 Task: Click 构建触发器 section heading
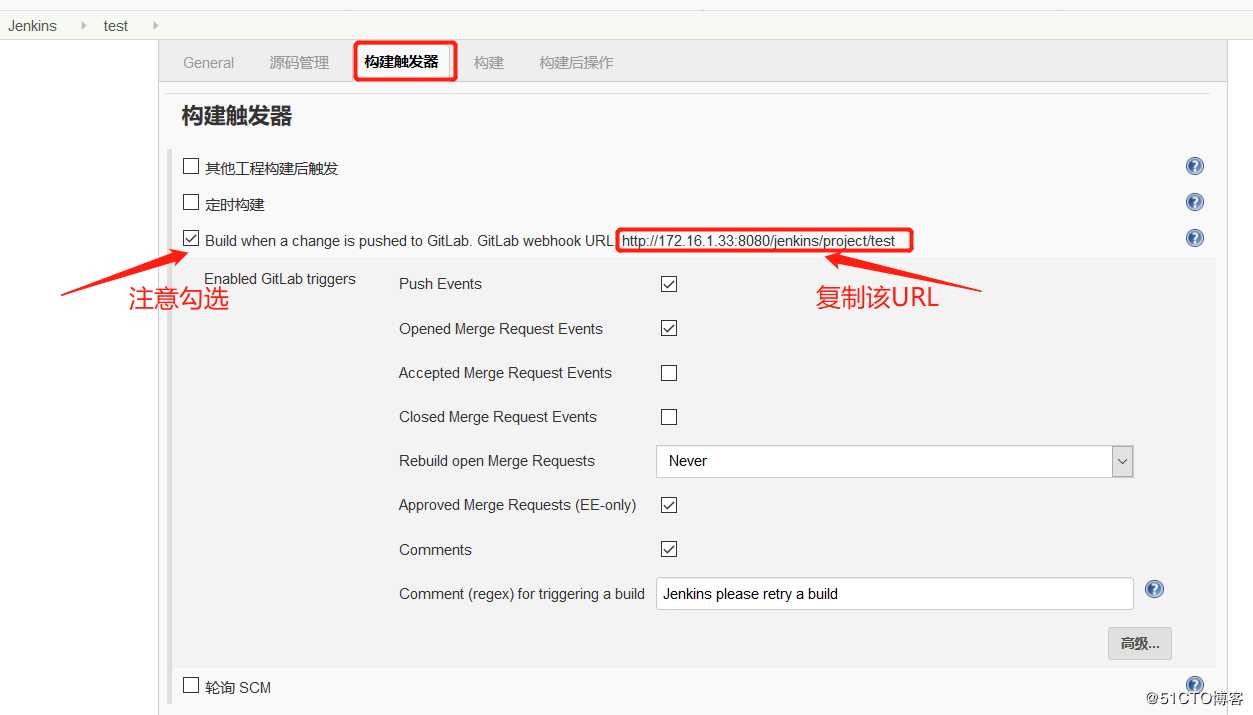click(237, 117)
